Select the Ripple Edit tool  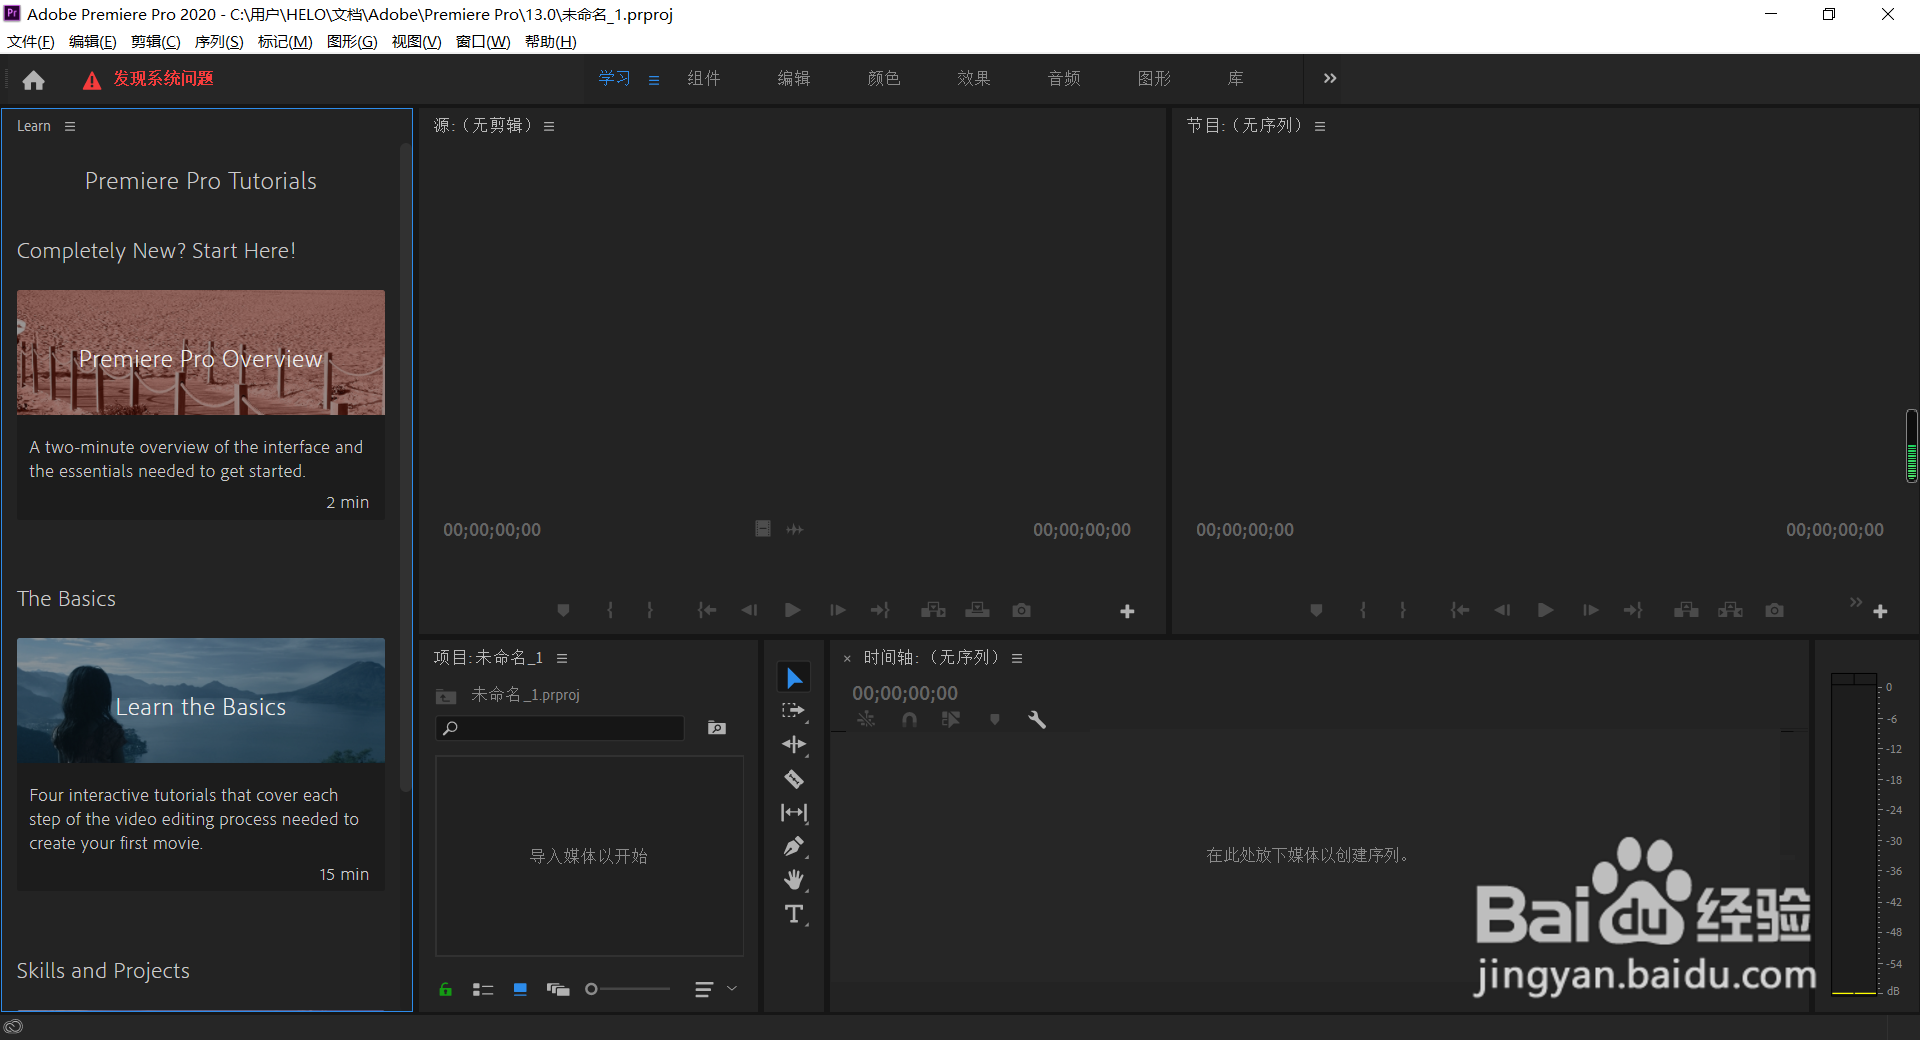coord(794,745)
